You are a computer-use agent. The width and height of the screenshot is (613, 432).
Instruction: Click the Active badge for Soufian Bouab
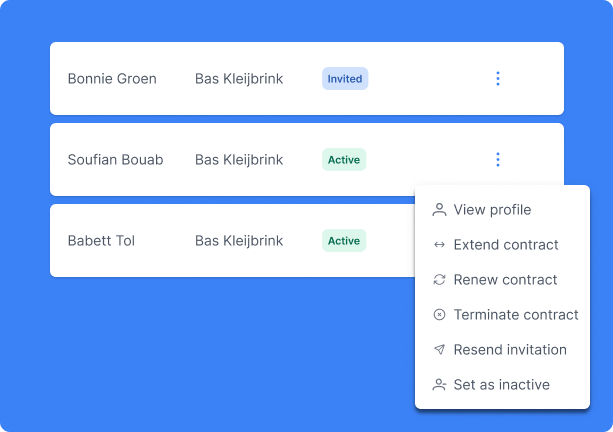tap(344, 160)
